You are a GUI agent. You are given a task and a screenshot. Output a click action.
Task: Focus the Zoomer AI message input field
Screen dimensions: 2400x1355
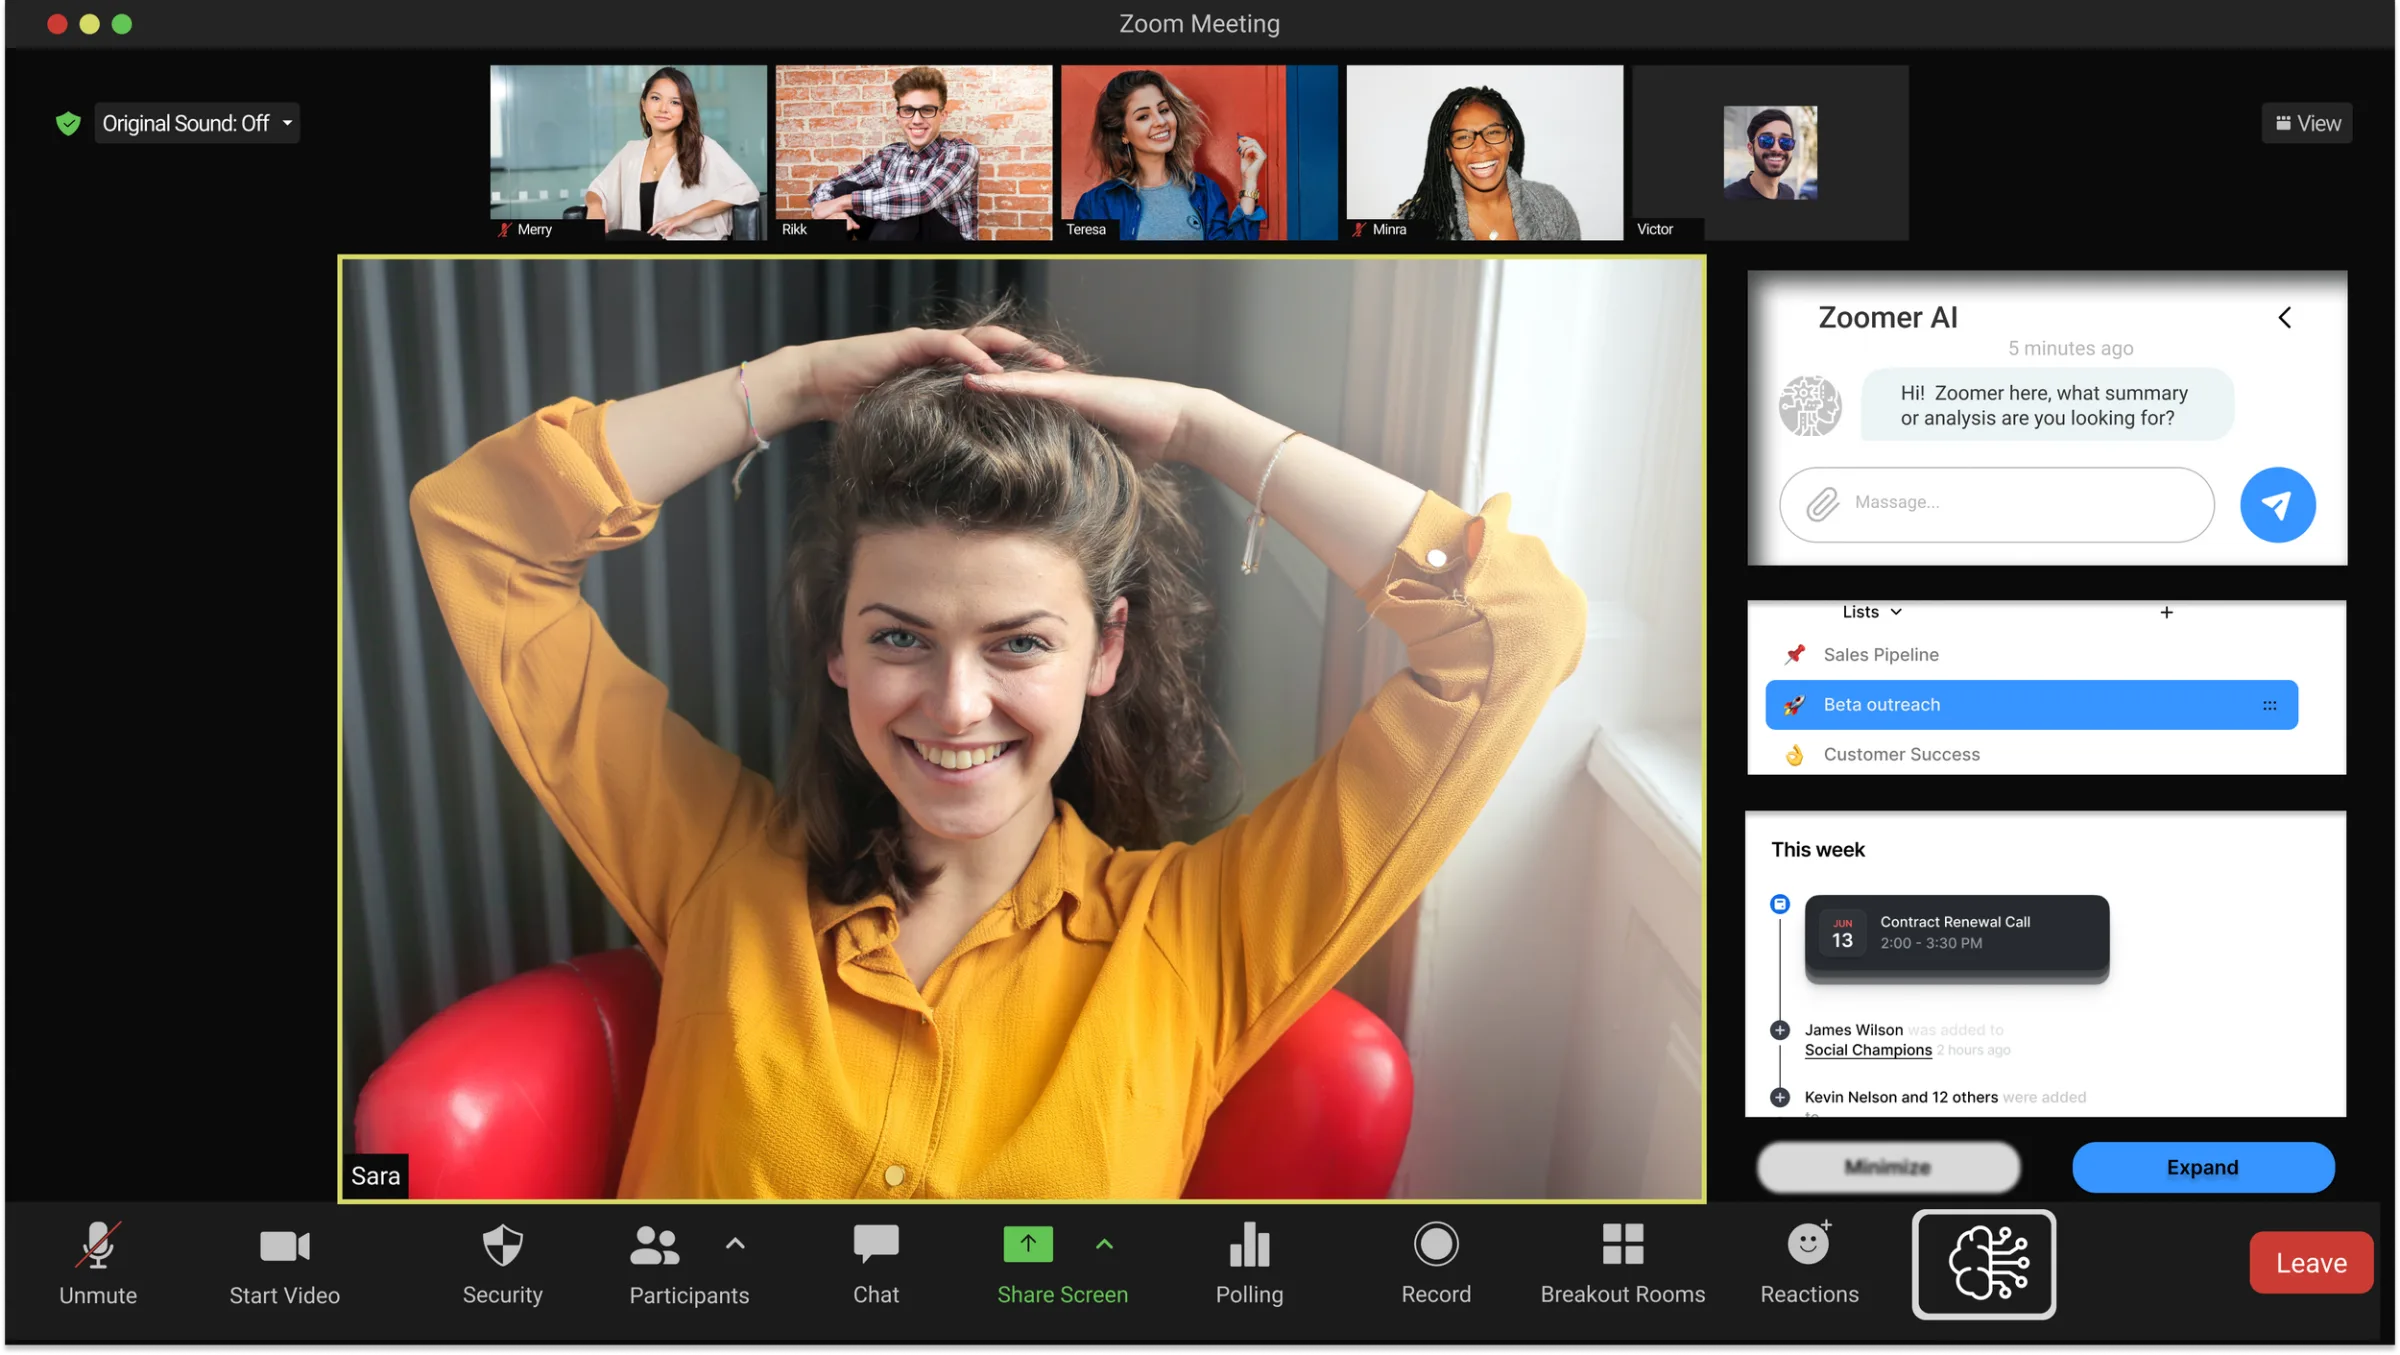click(x=1996, y=504)
